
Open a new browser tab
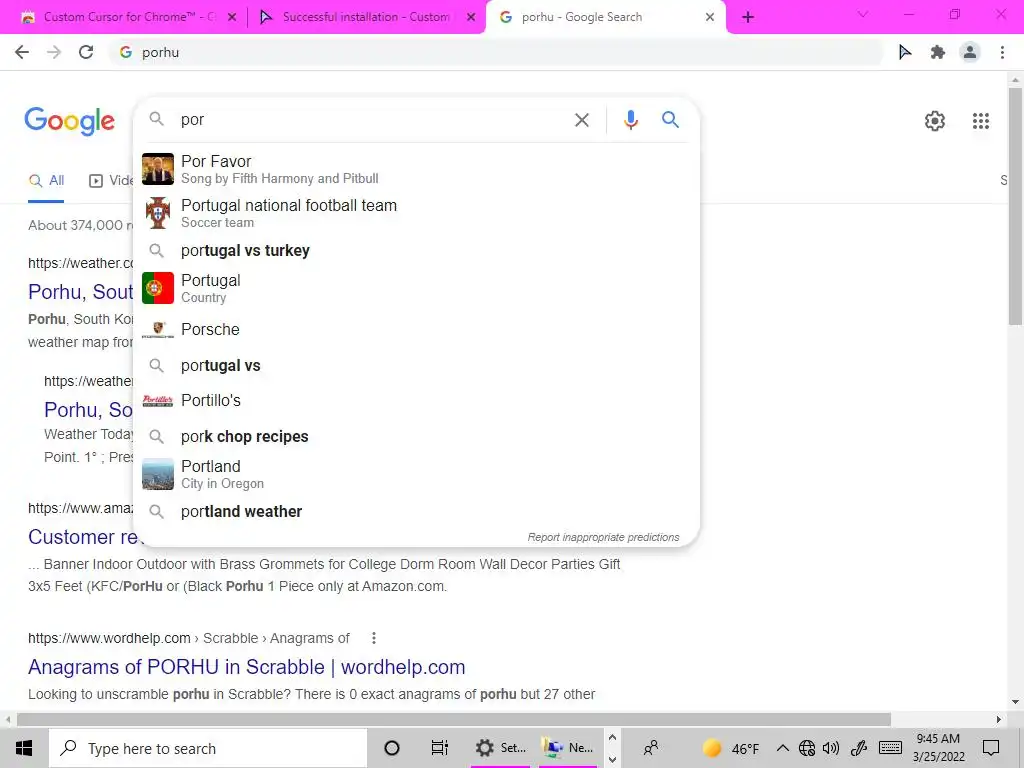[x=748, y=17]
